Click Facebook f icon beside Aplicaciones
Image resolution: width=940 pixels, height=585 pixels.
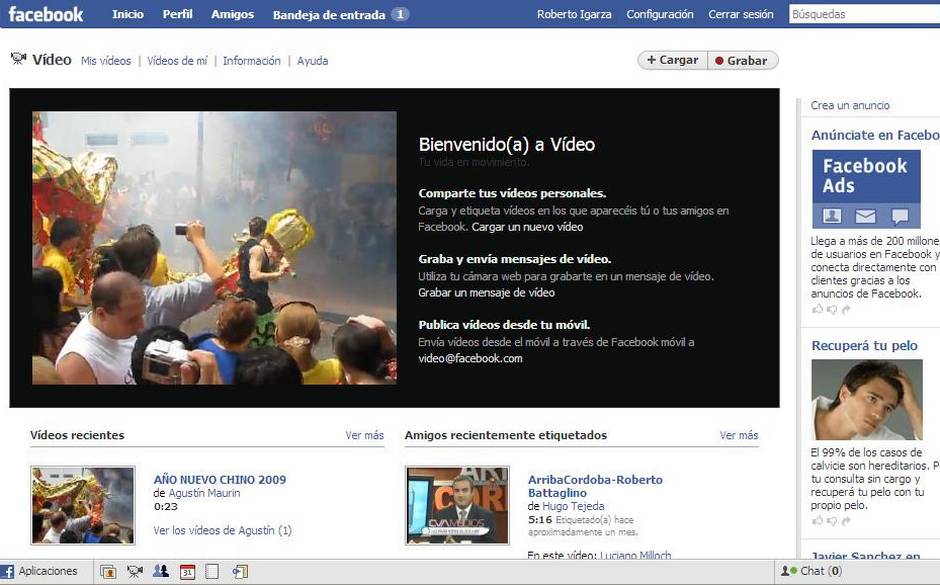[7, 571]
